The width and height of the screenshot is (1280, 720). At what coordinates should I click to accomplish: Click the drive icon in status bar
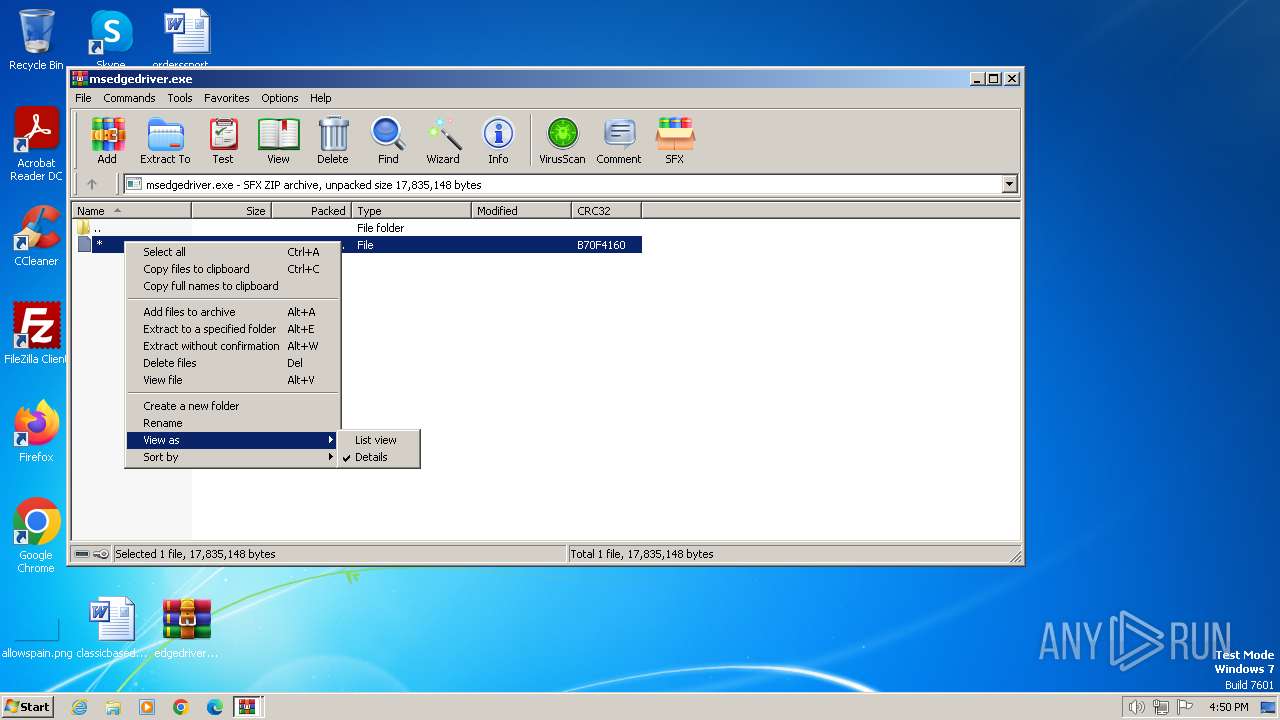pos(82,554)
